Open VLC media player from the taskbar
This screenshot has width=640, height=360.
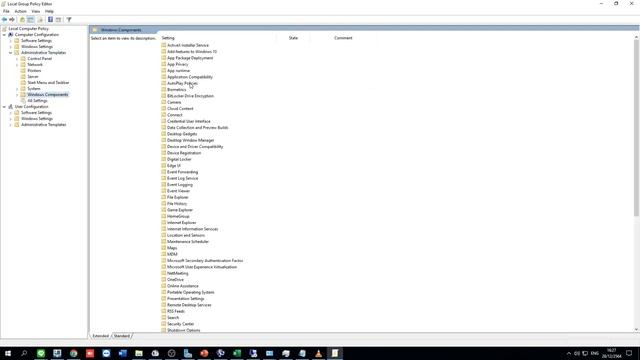[318, 353]
